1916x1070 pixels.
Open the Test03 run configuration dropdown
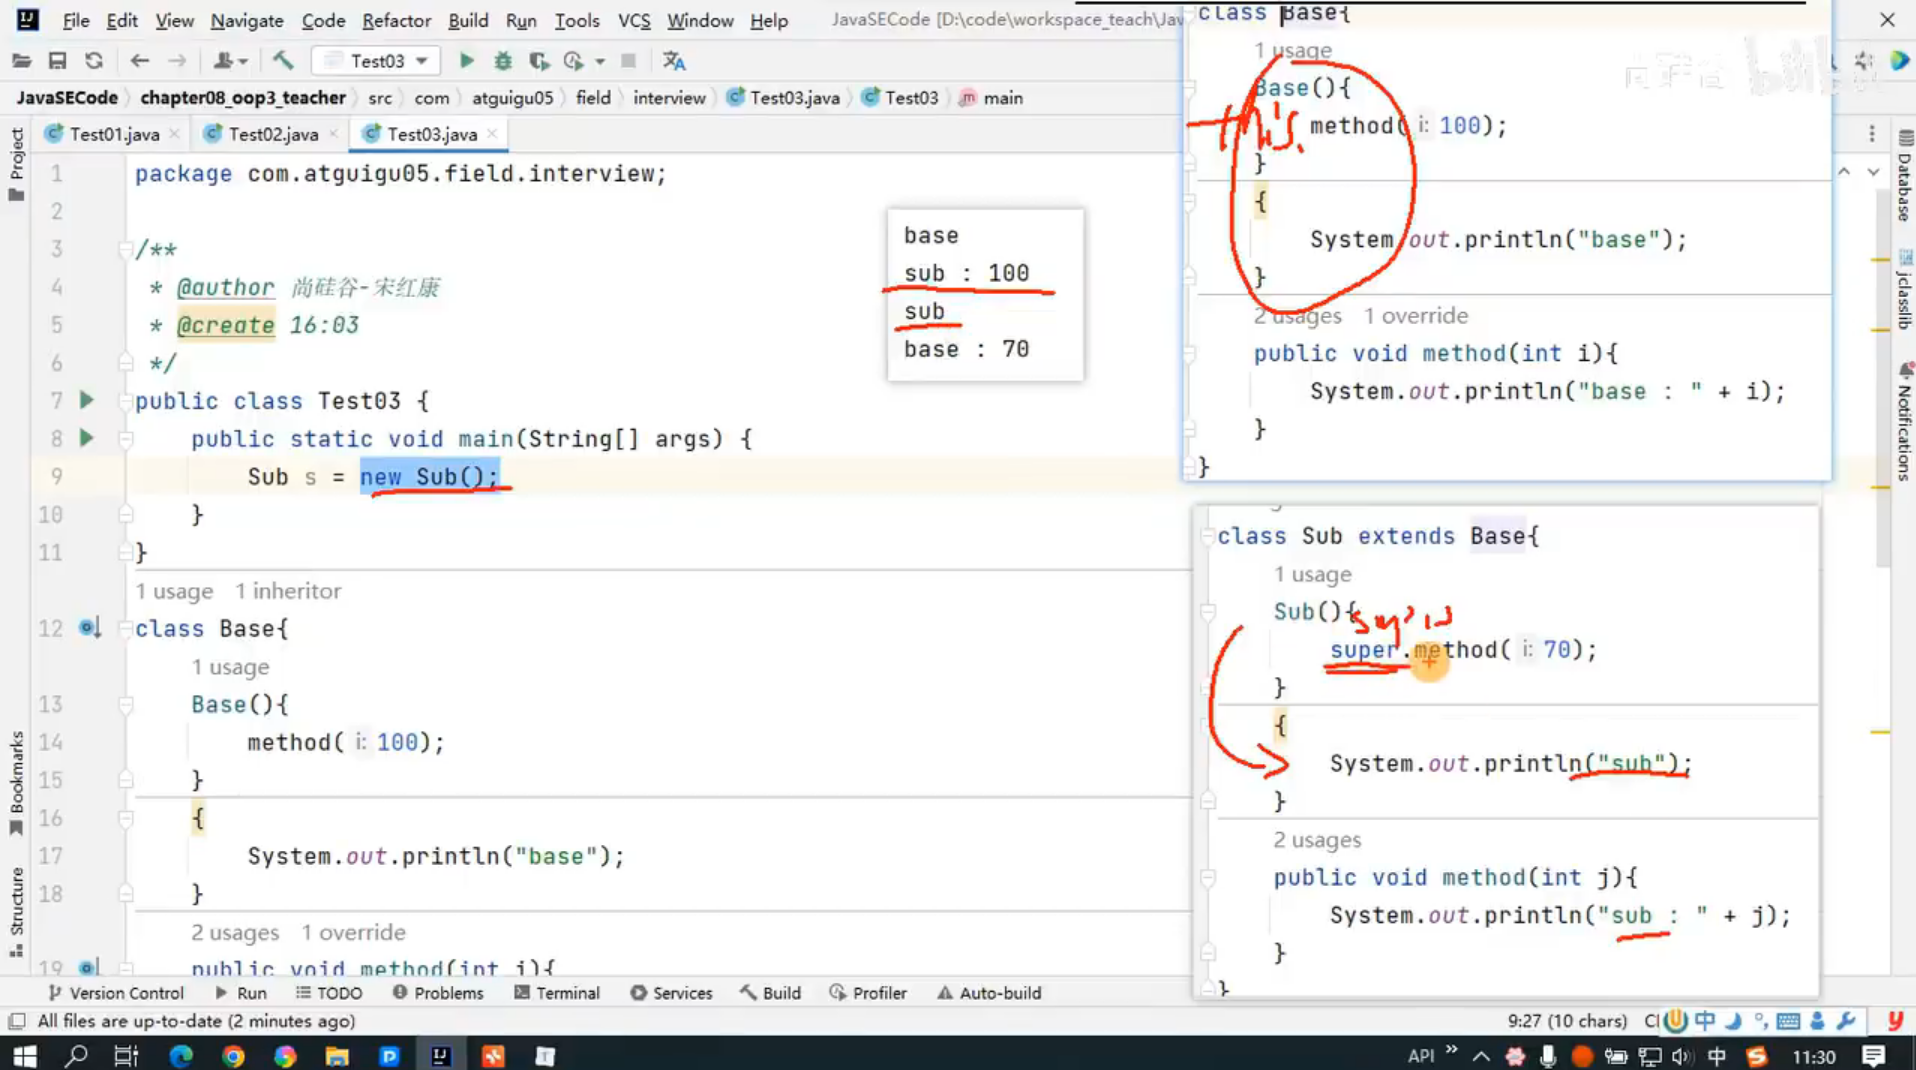coord(377,61)
